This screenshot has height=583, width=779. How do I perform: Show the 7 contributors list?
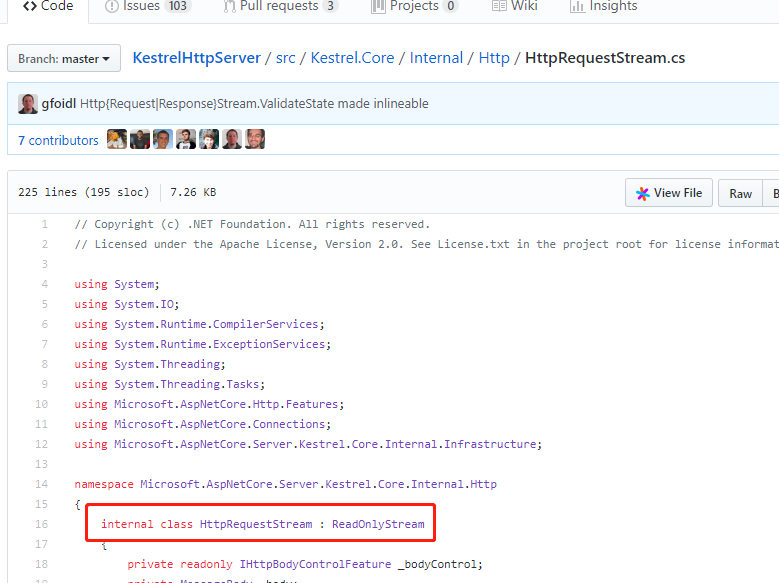point(58,141)
